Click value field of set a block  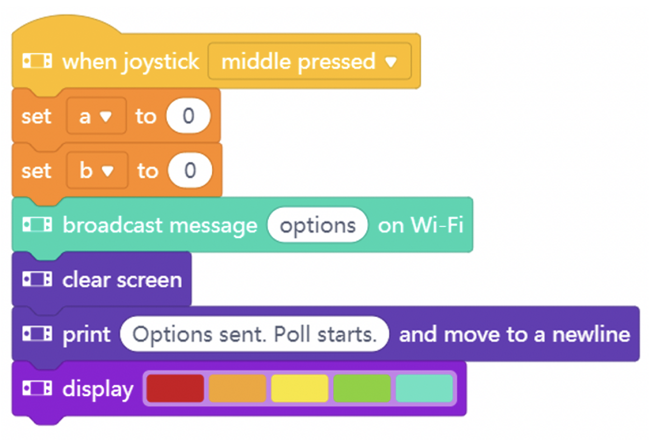point(188,116)
